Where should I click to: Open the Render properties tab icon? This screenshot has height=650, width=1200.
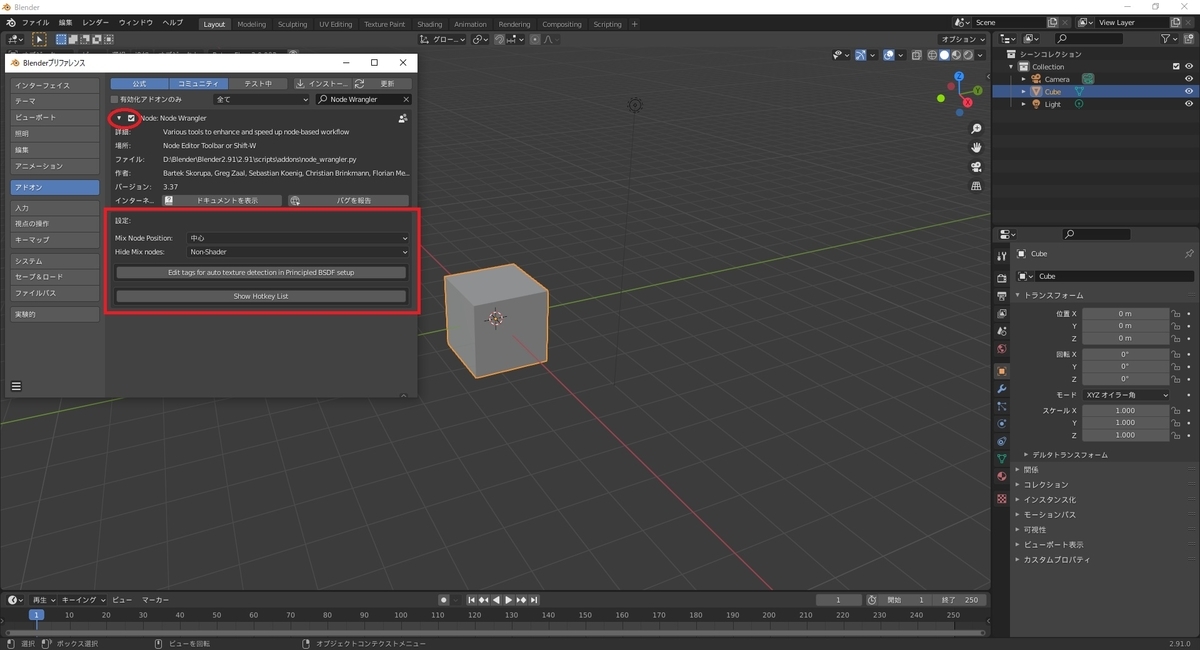click(1001, 277)
